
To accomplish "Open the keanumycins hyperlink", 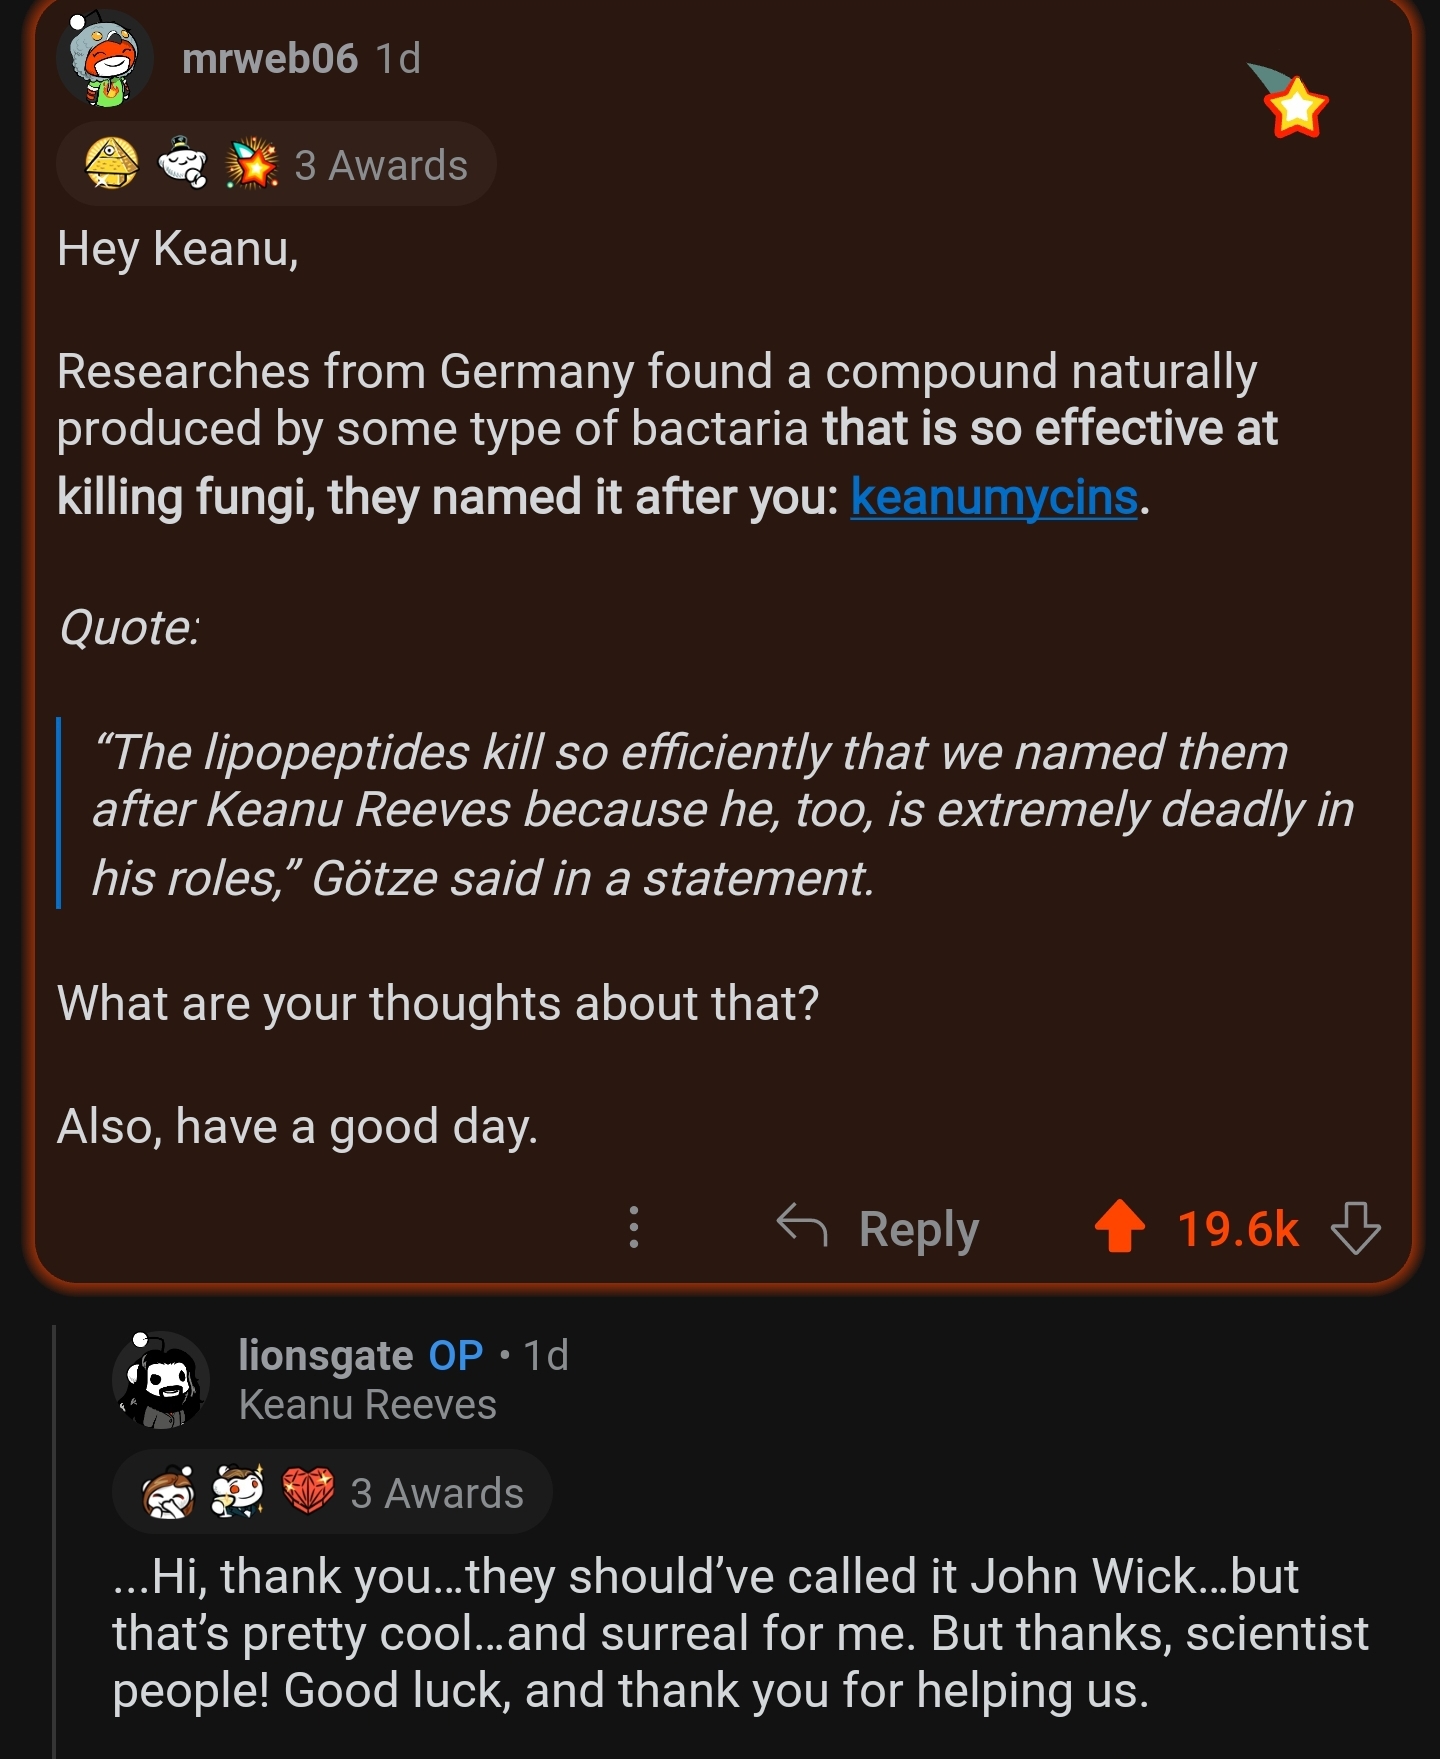I will pos(994,497).
